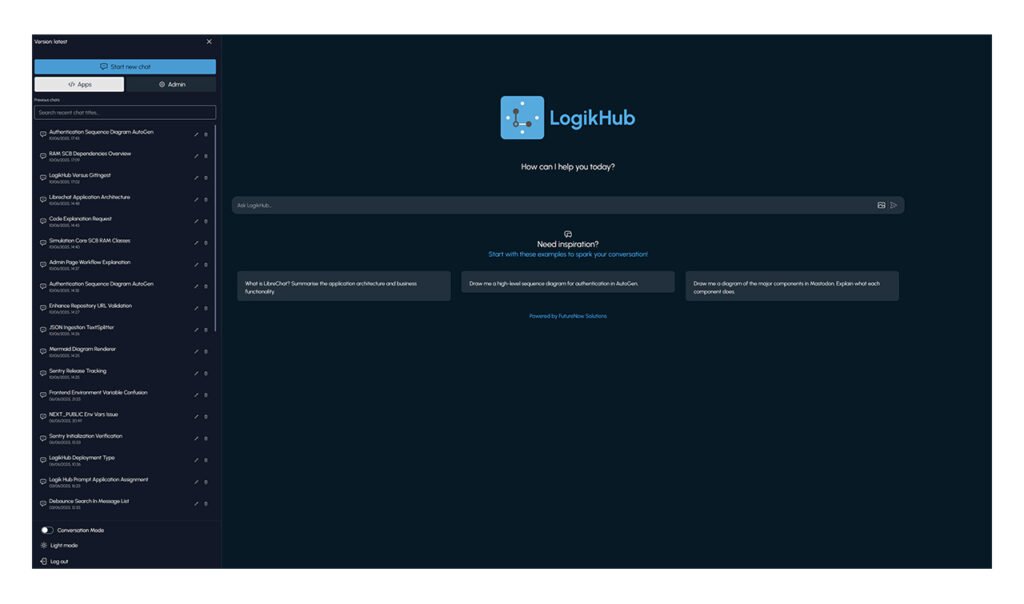Open the Enhance Repository URL Validation chat
This screenshot has height=604, width=1024.
coord(90,308)
